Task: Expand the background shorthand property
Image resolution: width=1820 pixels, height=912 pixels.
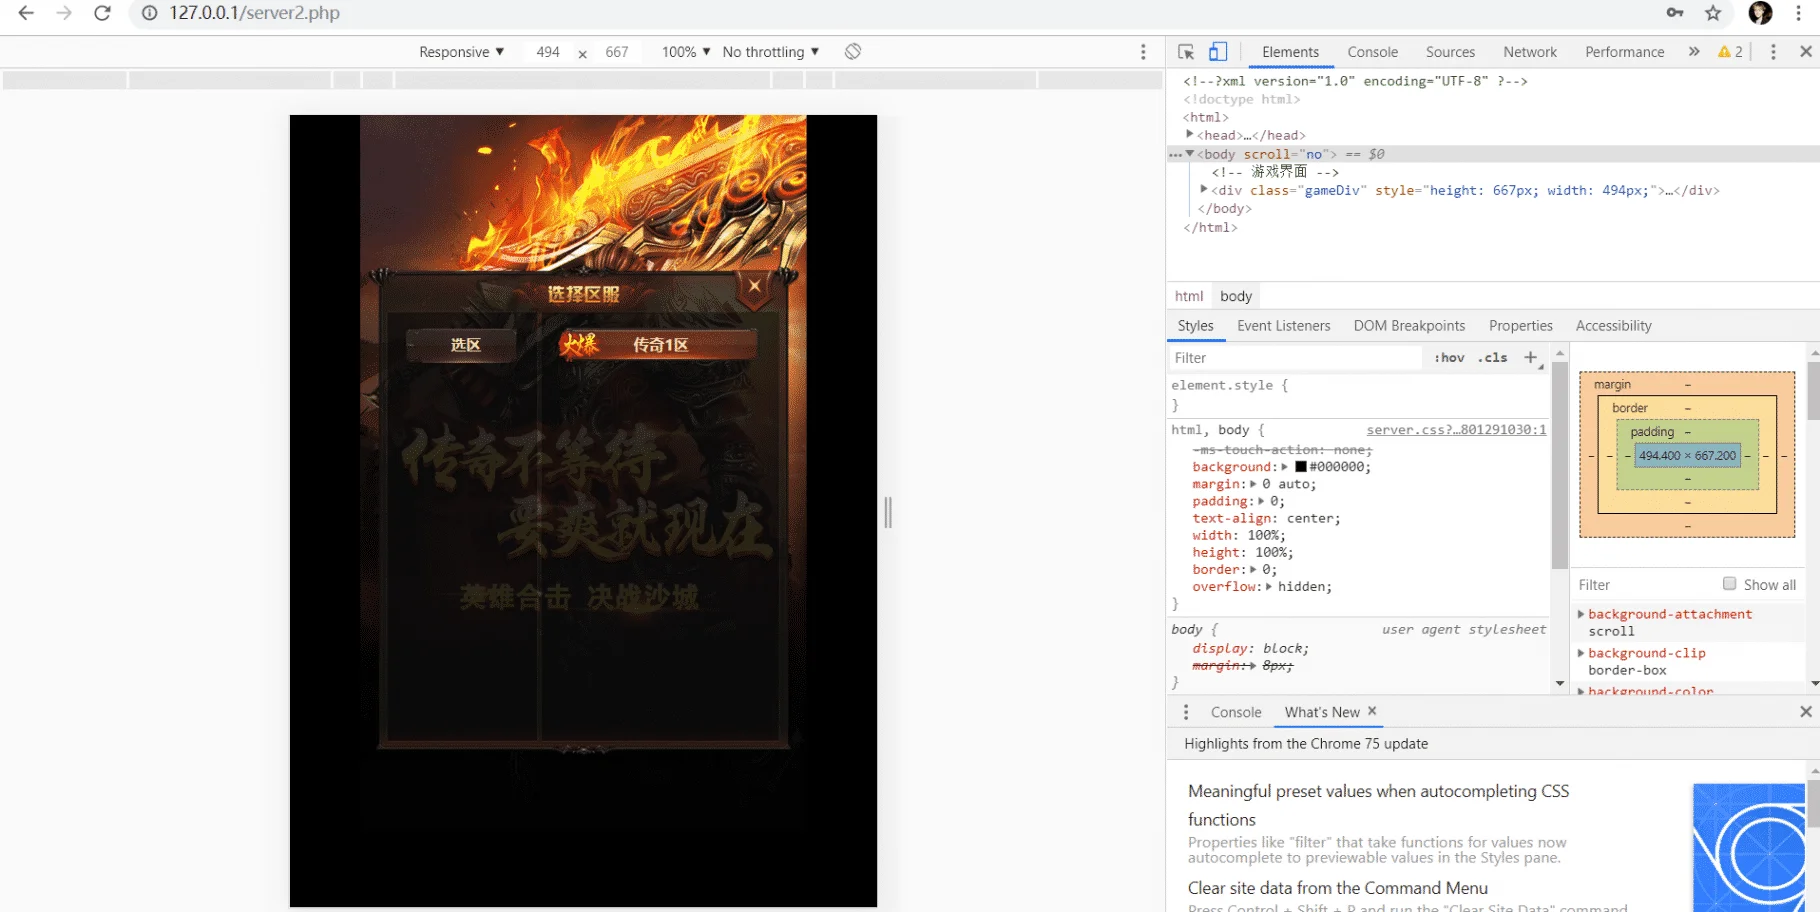Action: click(1284, 467)
